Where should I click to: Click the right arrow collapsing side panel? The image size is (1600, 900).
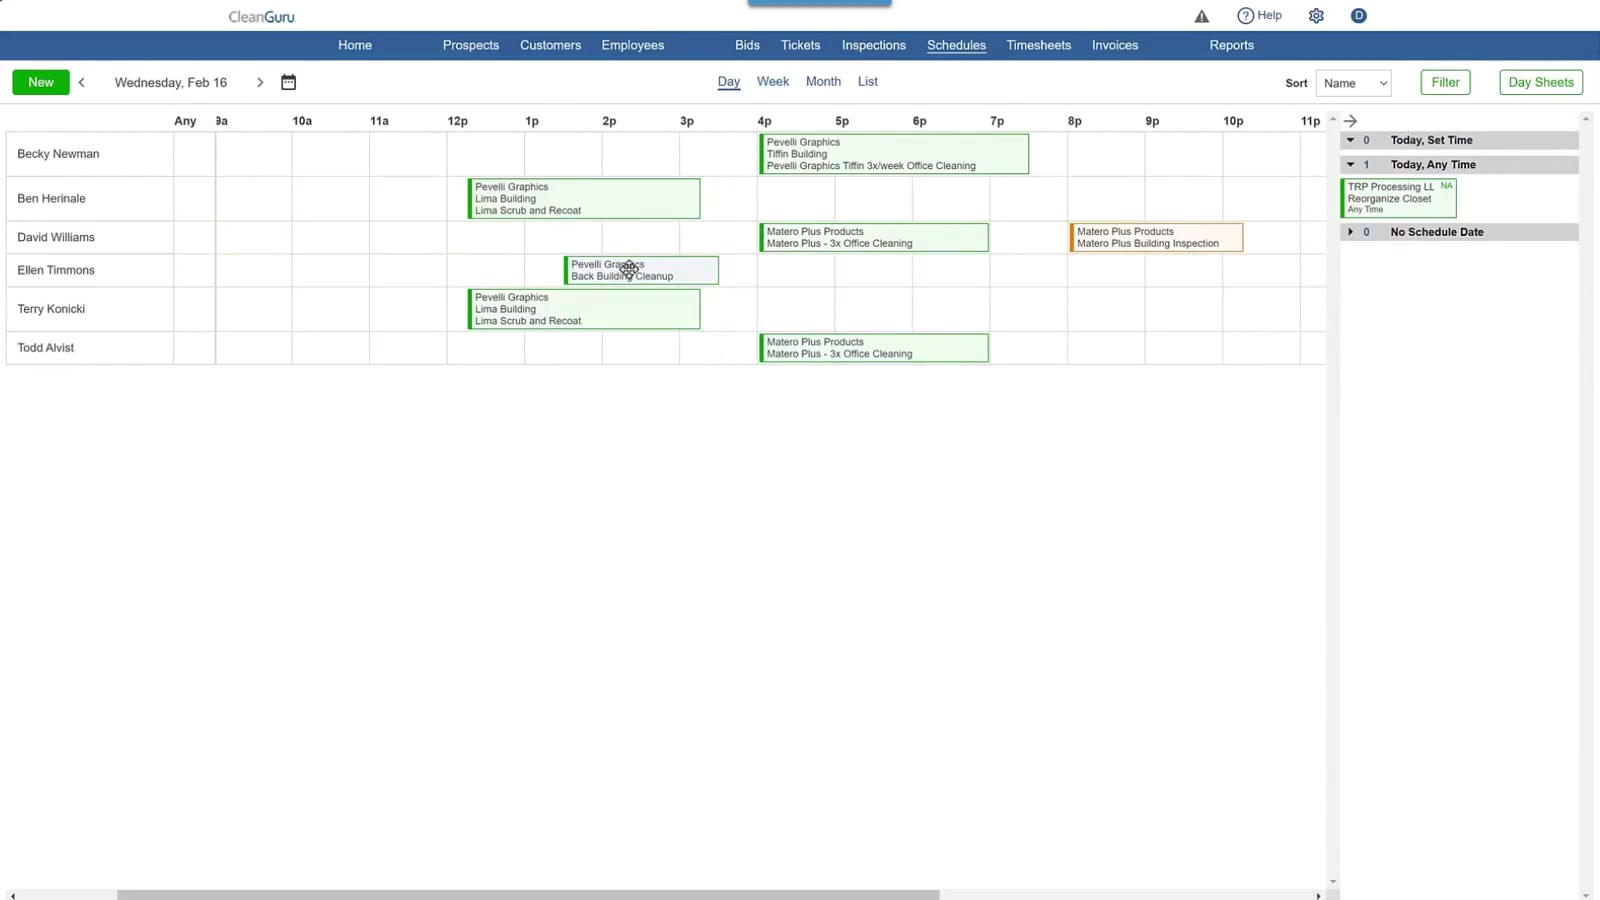pyautogui.click(x=1350, y=121)
